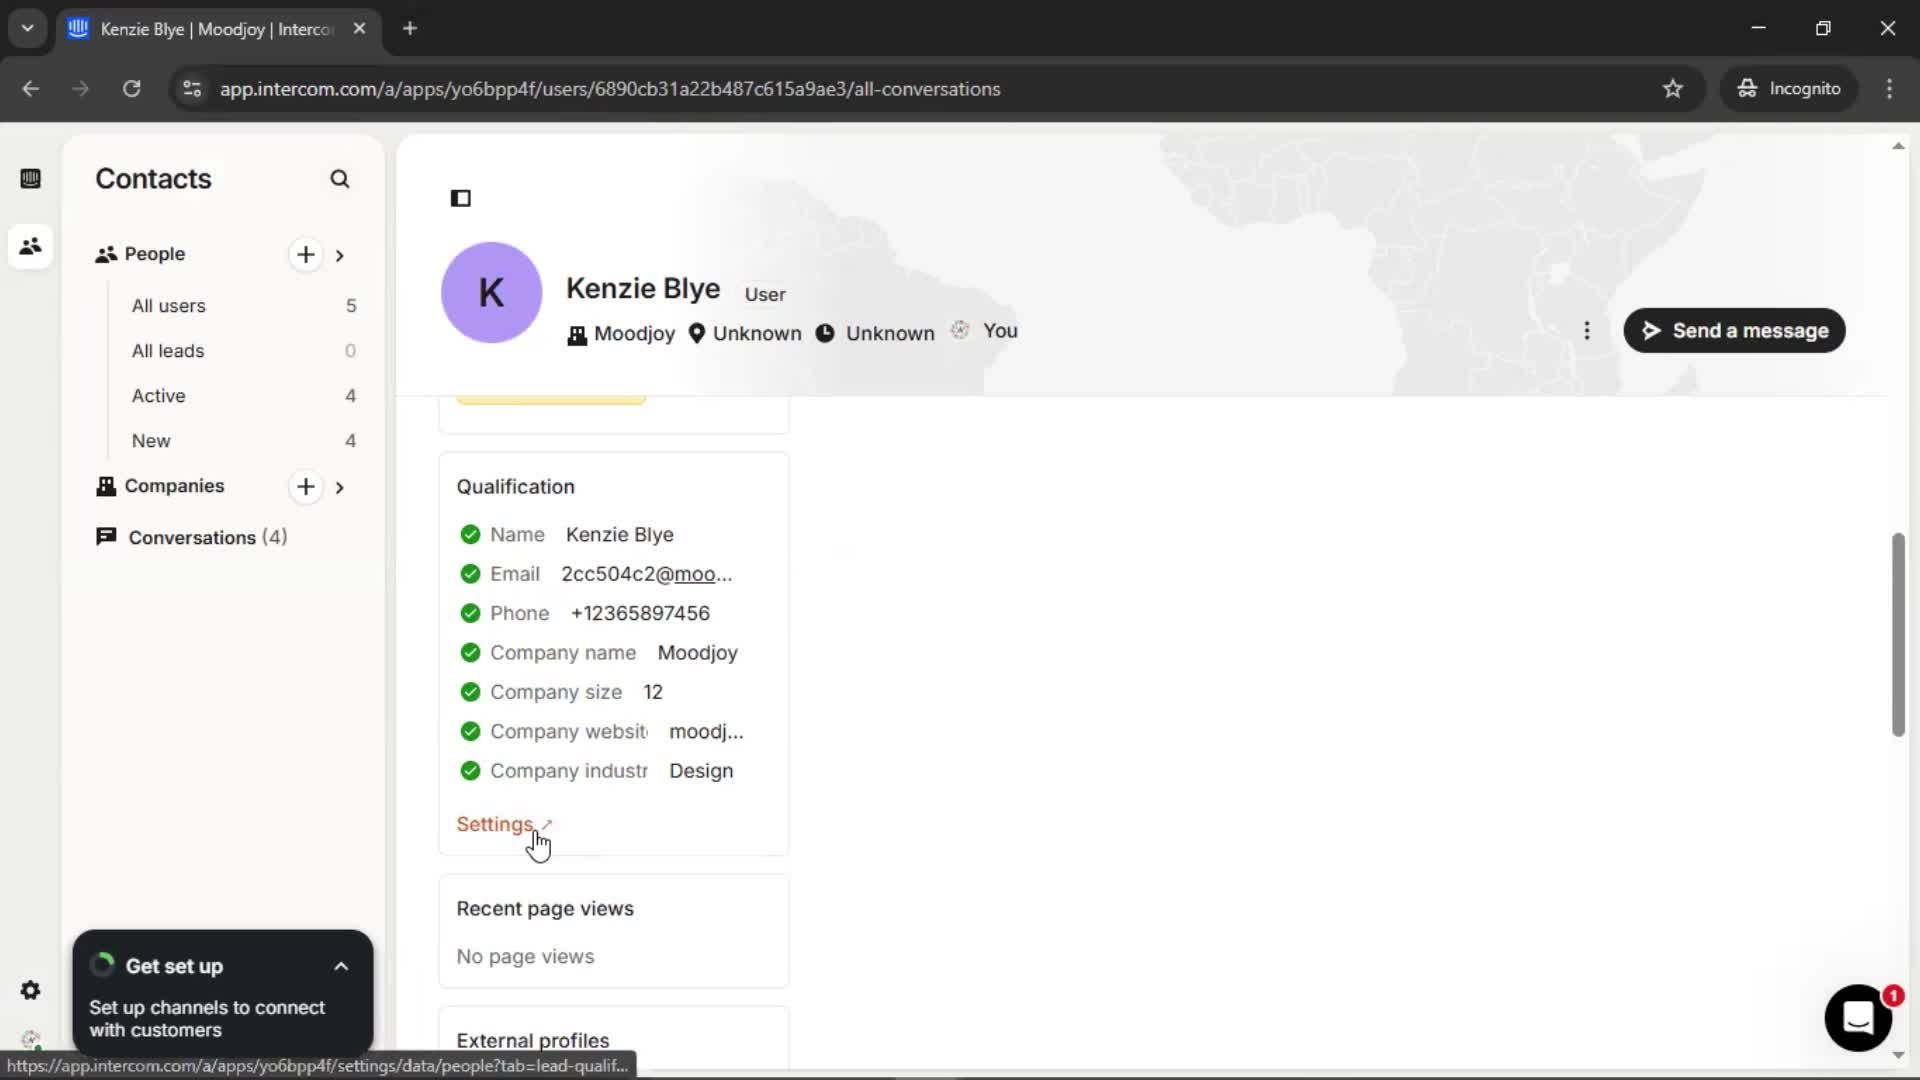Click the User tag label

tap(765, 294)
